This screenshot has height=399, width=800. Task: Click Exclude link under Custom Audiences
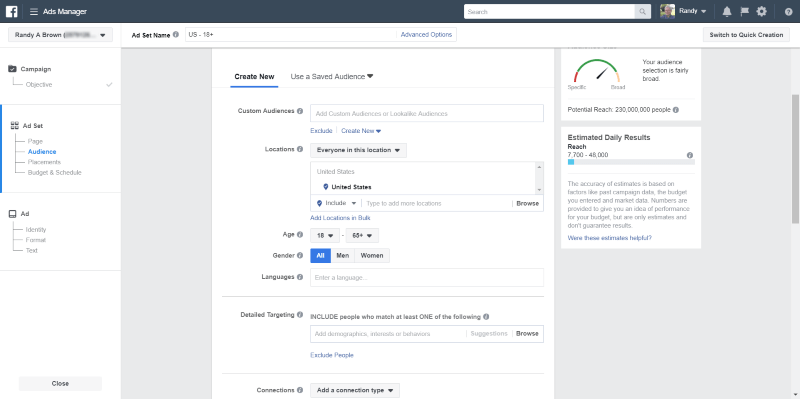coord(321,131)
